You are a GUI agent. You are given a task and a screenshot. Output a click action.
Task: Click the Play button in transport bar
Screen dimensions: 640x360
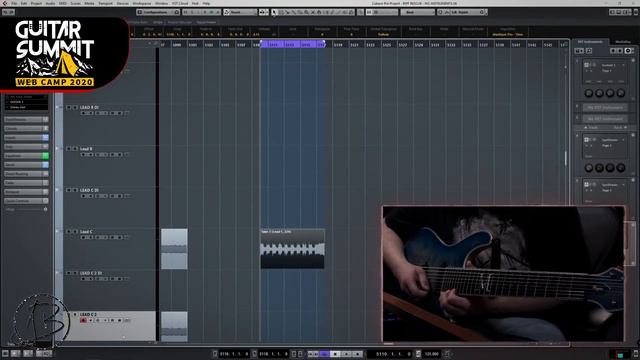click(x=347, y=354)
